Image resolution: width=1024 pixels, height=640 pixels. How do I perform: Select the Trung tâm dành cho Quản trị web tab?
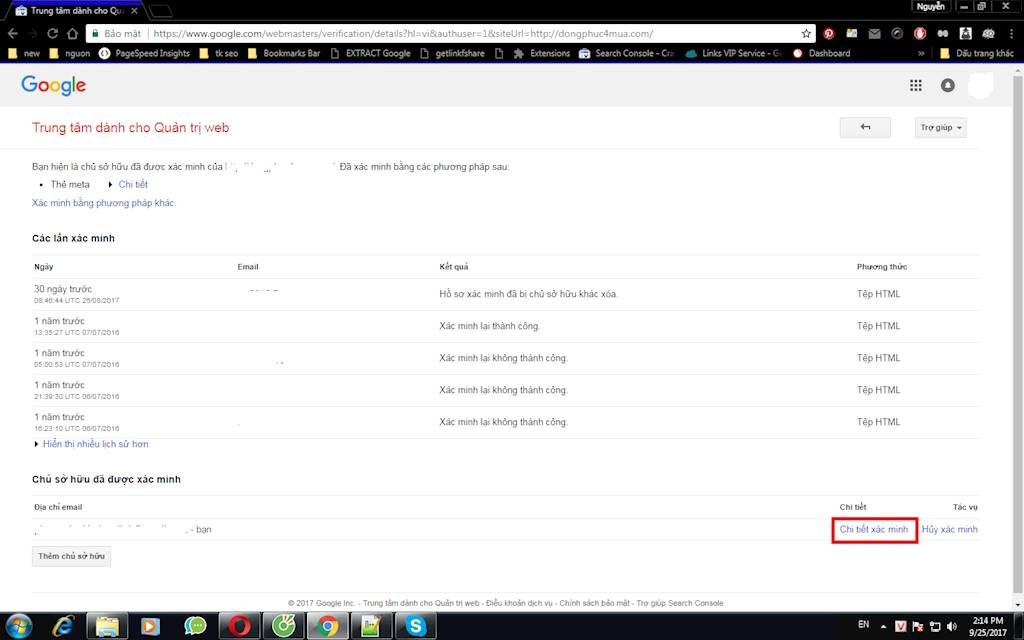(x=76, y=11)
